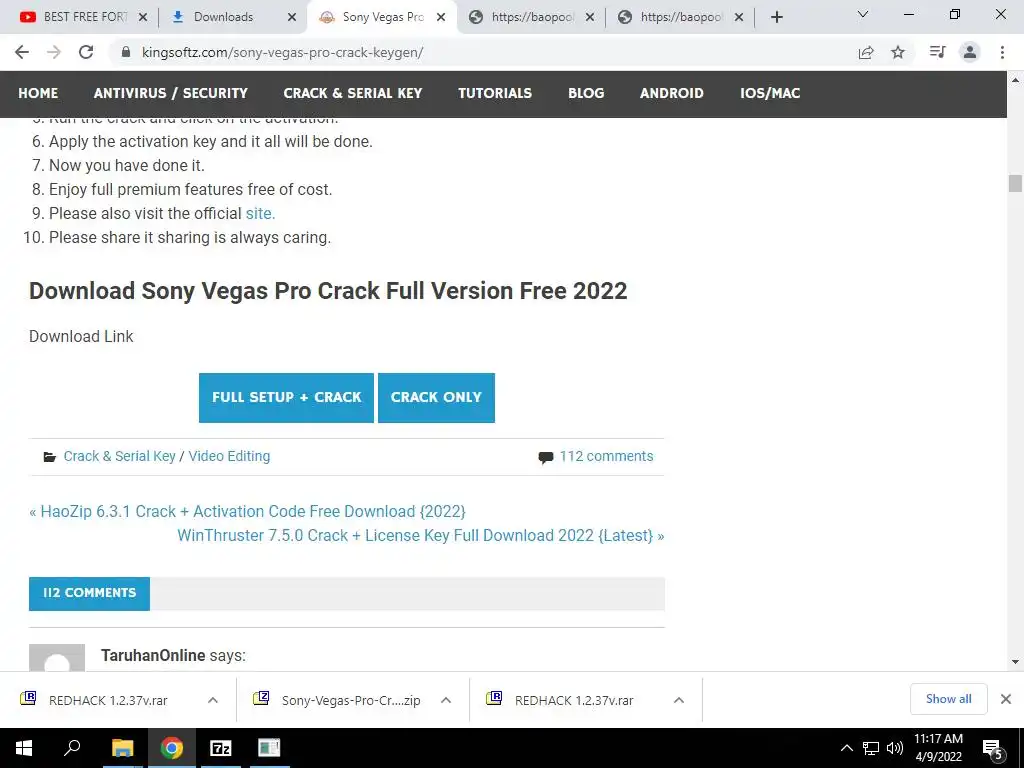This screenshot has width=1024, height=768.
Task: Open previous post HaoZip 6.3.1 Crack link
Action: pyautogui.click(x=253, y=511)
